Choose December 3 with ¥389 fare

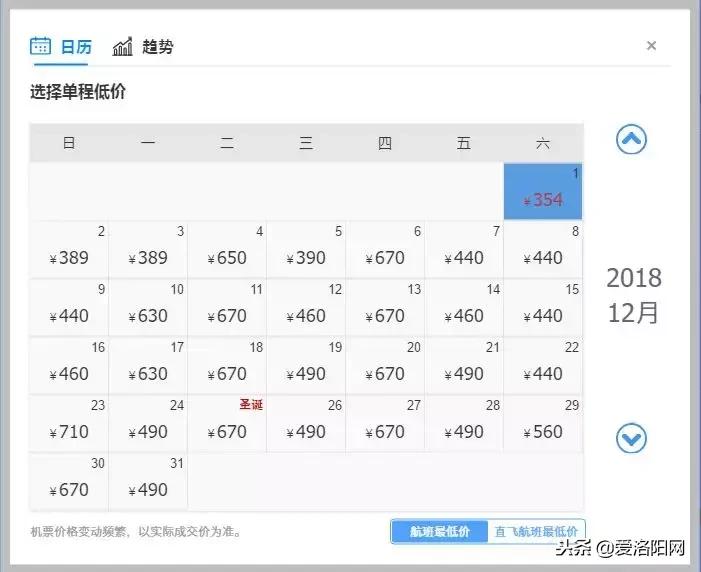148,250
